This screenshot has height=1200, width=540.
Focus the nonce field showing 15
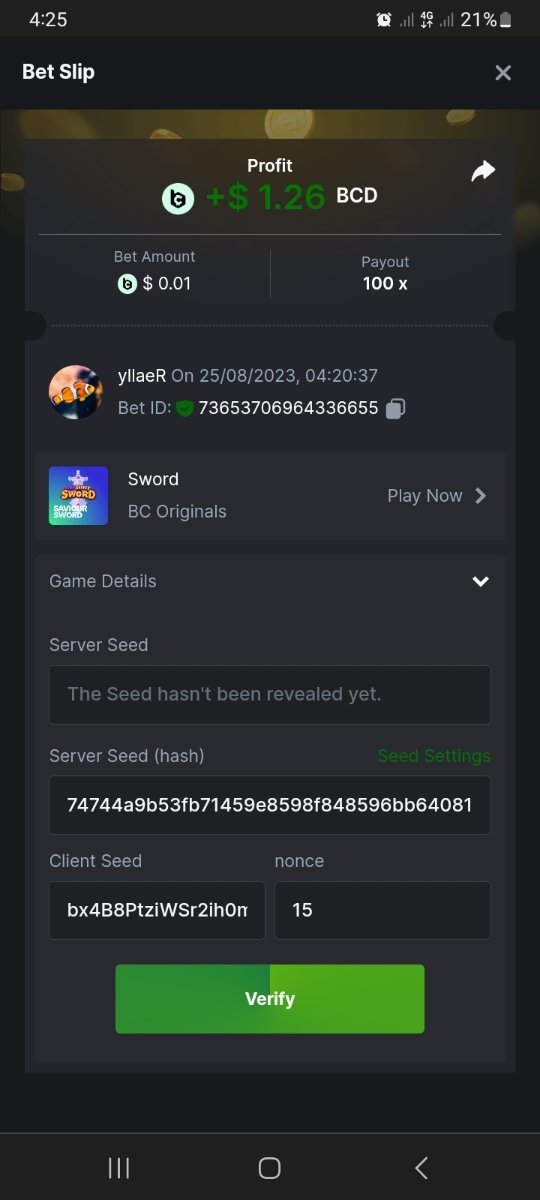pyautogui.click(x=383, y=910)
